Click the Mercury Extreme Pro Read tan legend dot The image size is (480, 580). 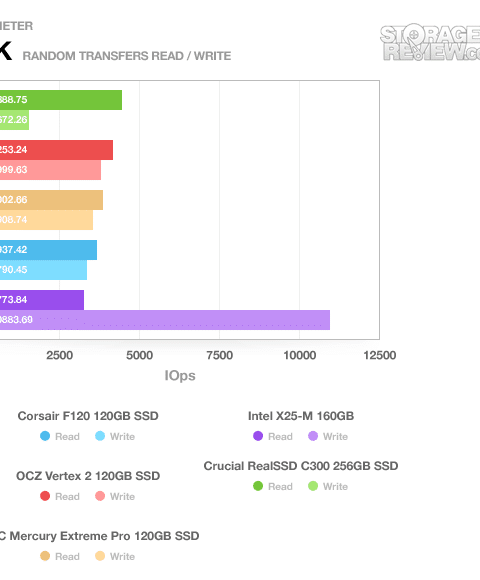(45, 556)
